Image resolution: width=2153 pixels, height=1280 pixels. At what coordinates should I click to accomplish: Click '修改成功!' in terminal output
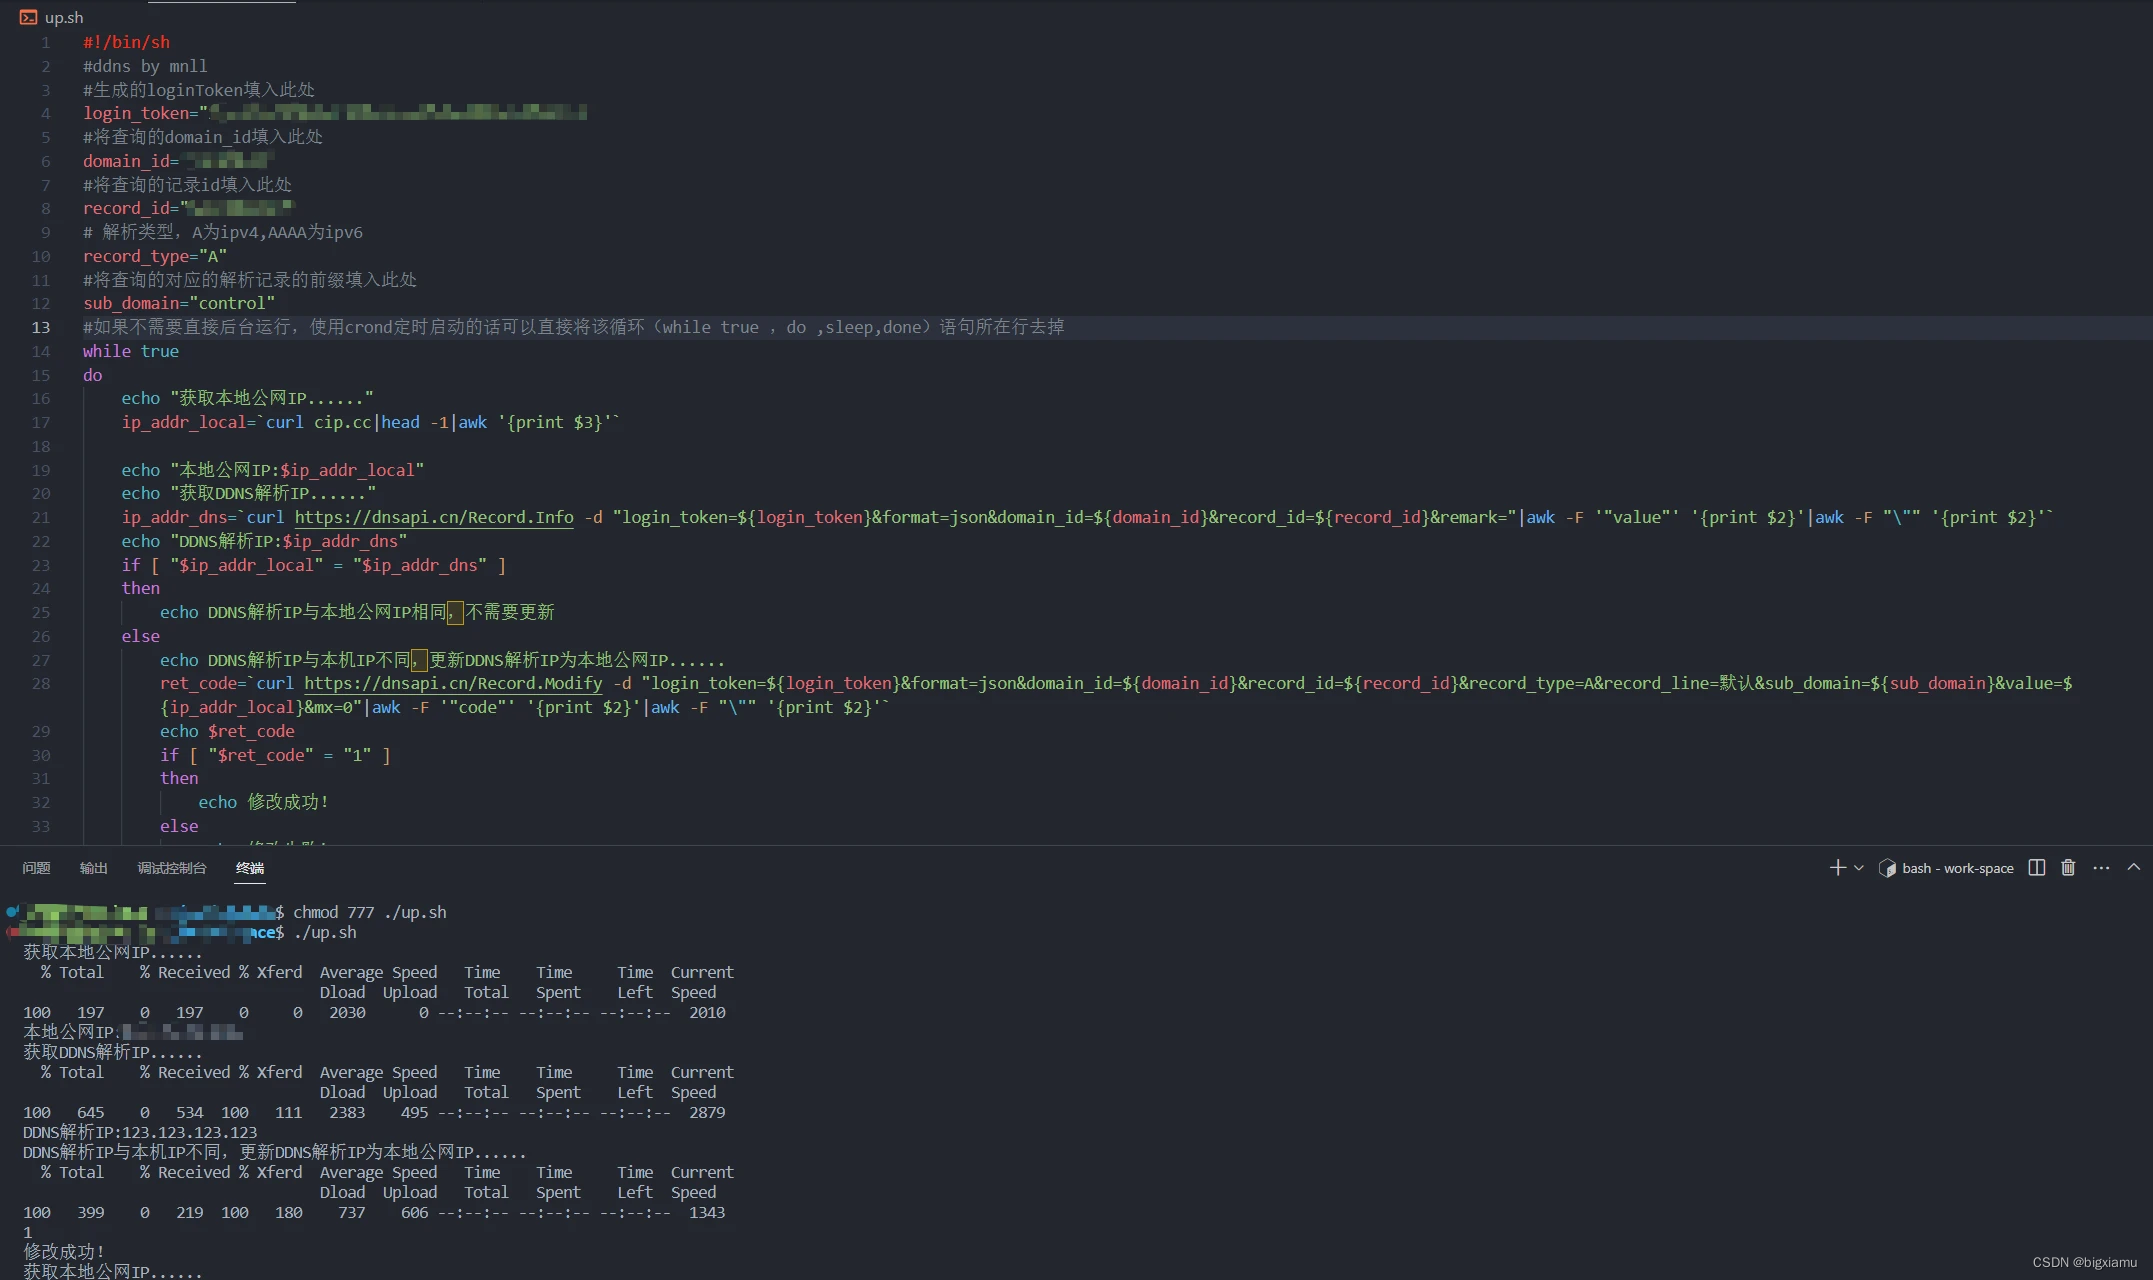click(x=64, y=1252)
